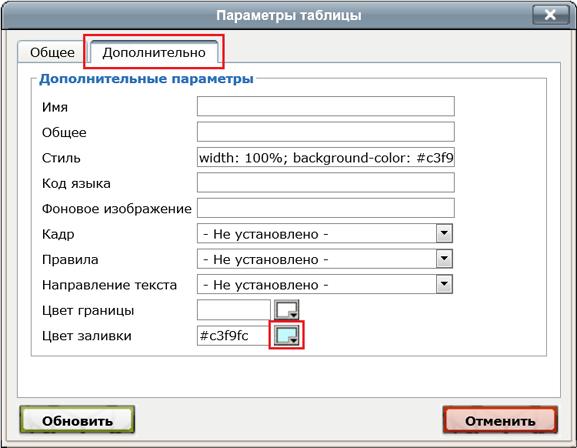The height and width of the screenshot is (448, 577).
Task: Click the Стиль label
Action: pos(61,158)
